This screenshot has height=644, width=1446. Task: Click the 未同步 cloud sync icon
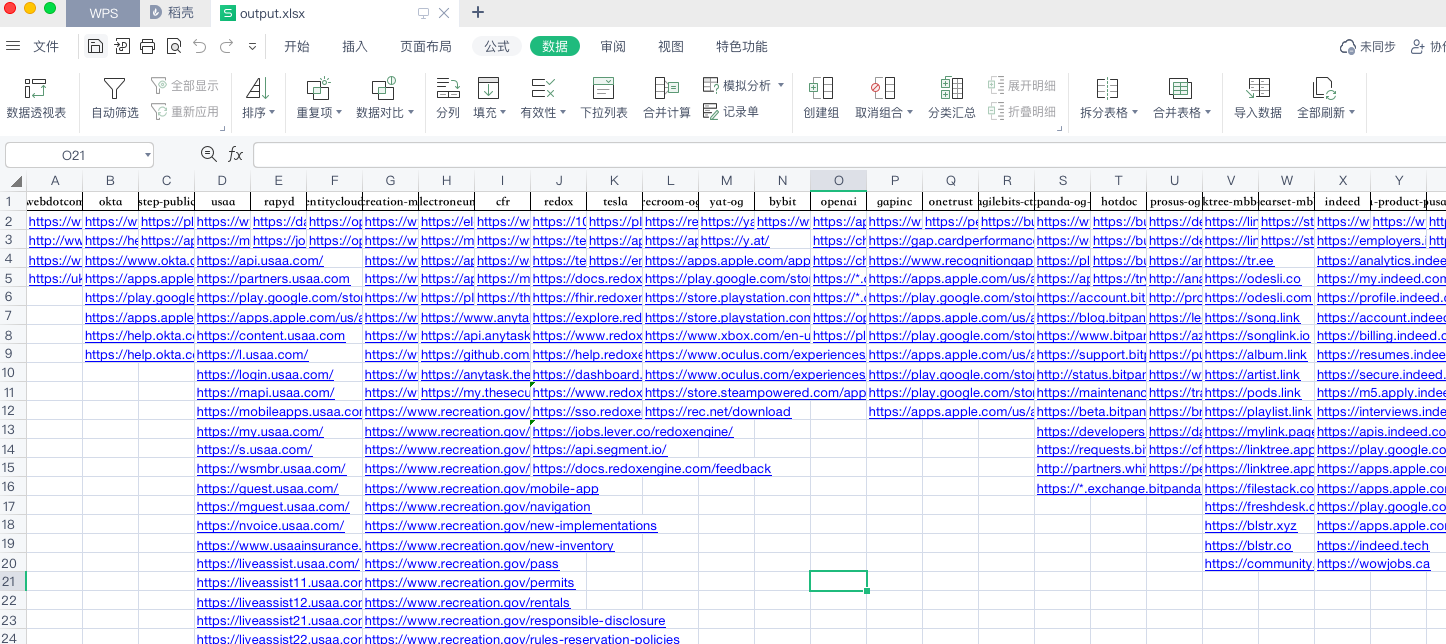coord(1347,47)
